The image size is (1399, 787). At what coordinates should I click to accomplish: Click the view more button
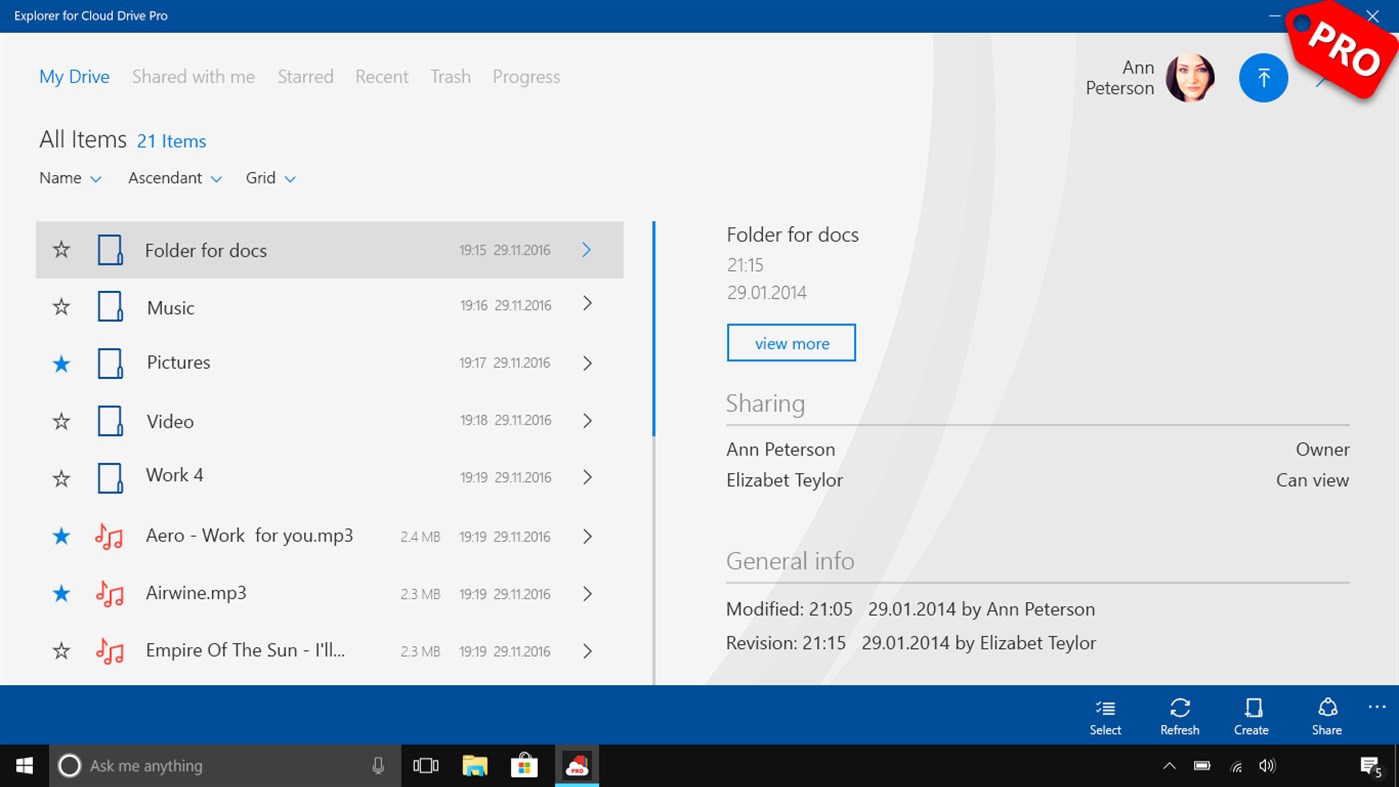click(x=791, y=342)
